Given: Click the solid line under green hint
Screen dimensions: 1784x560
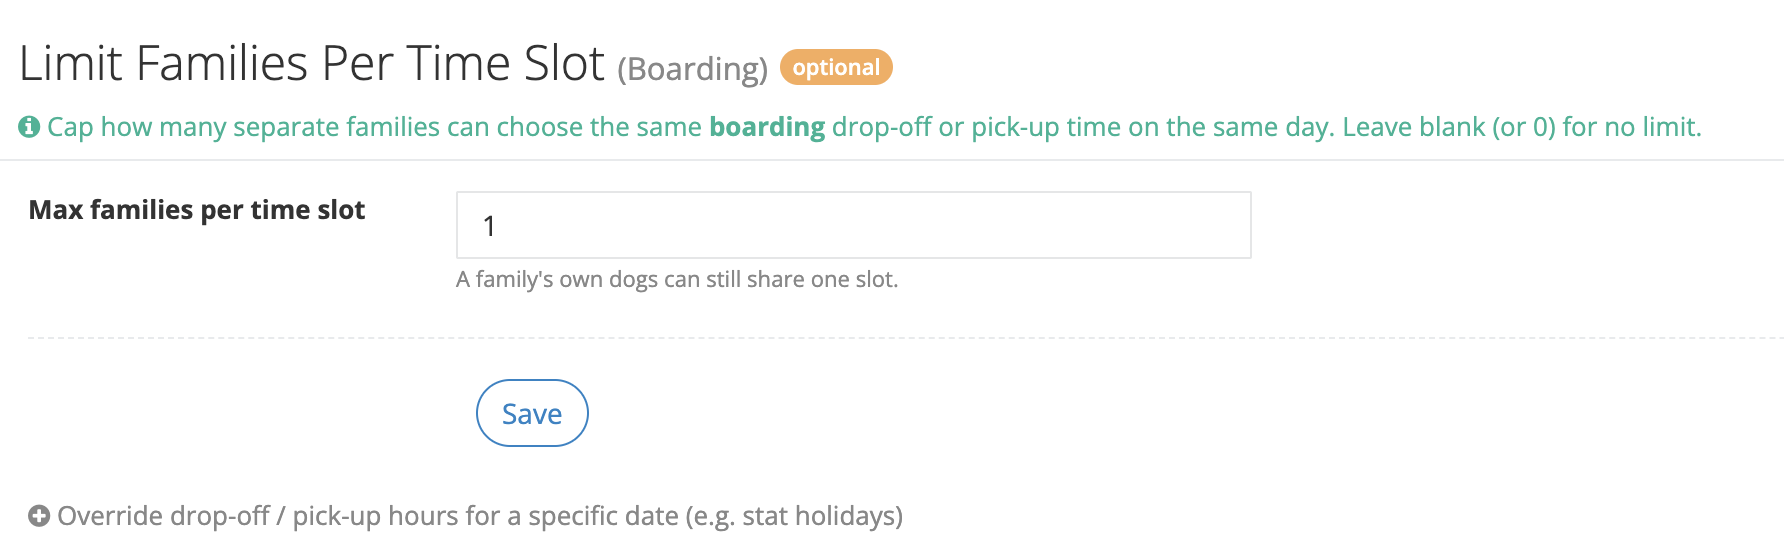Looking at the screenshot, I should click(x=892, y=160).
